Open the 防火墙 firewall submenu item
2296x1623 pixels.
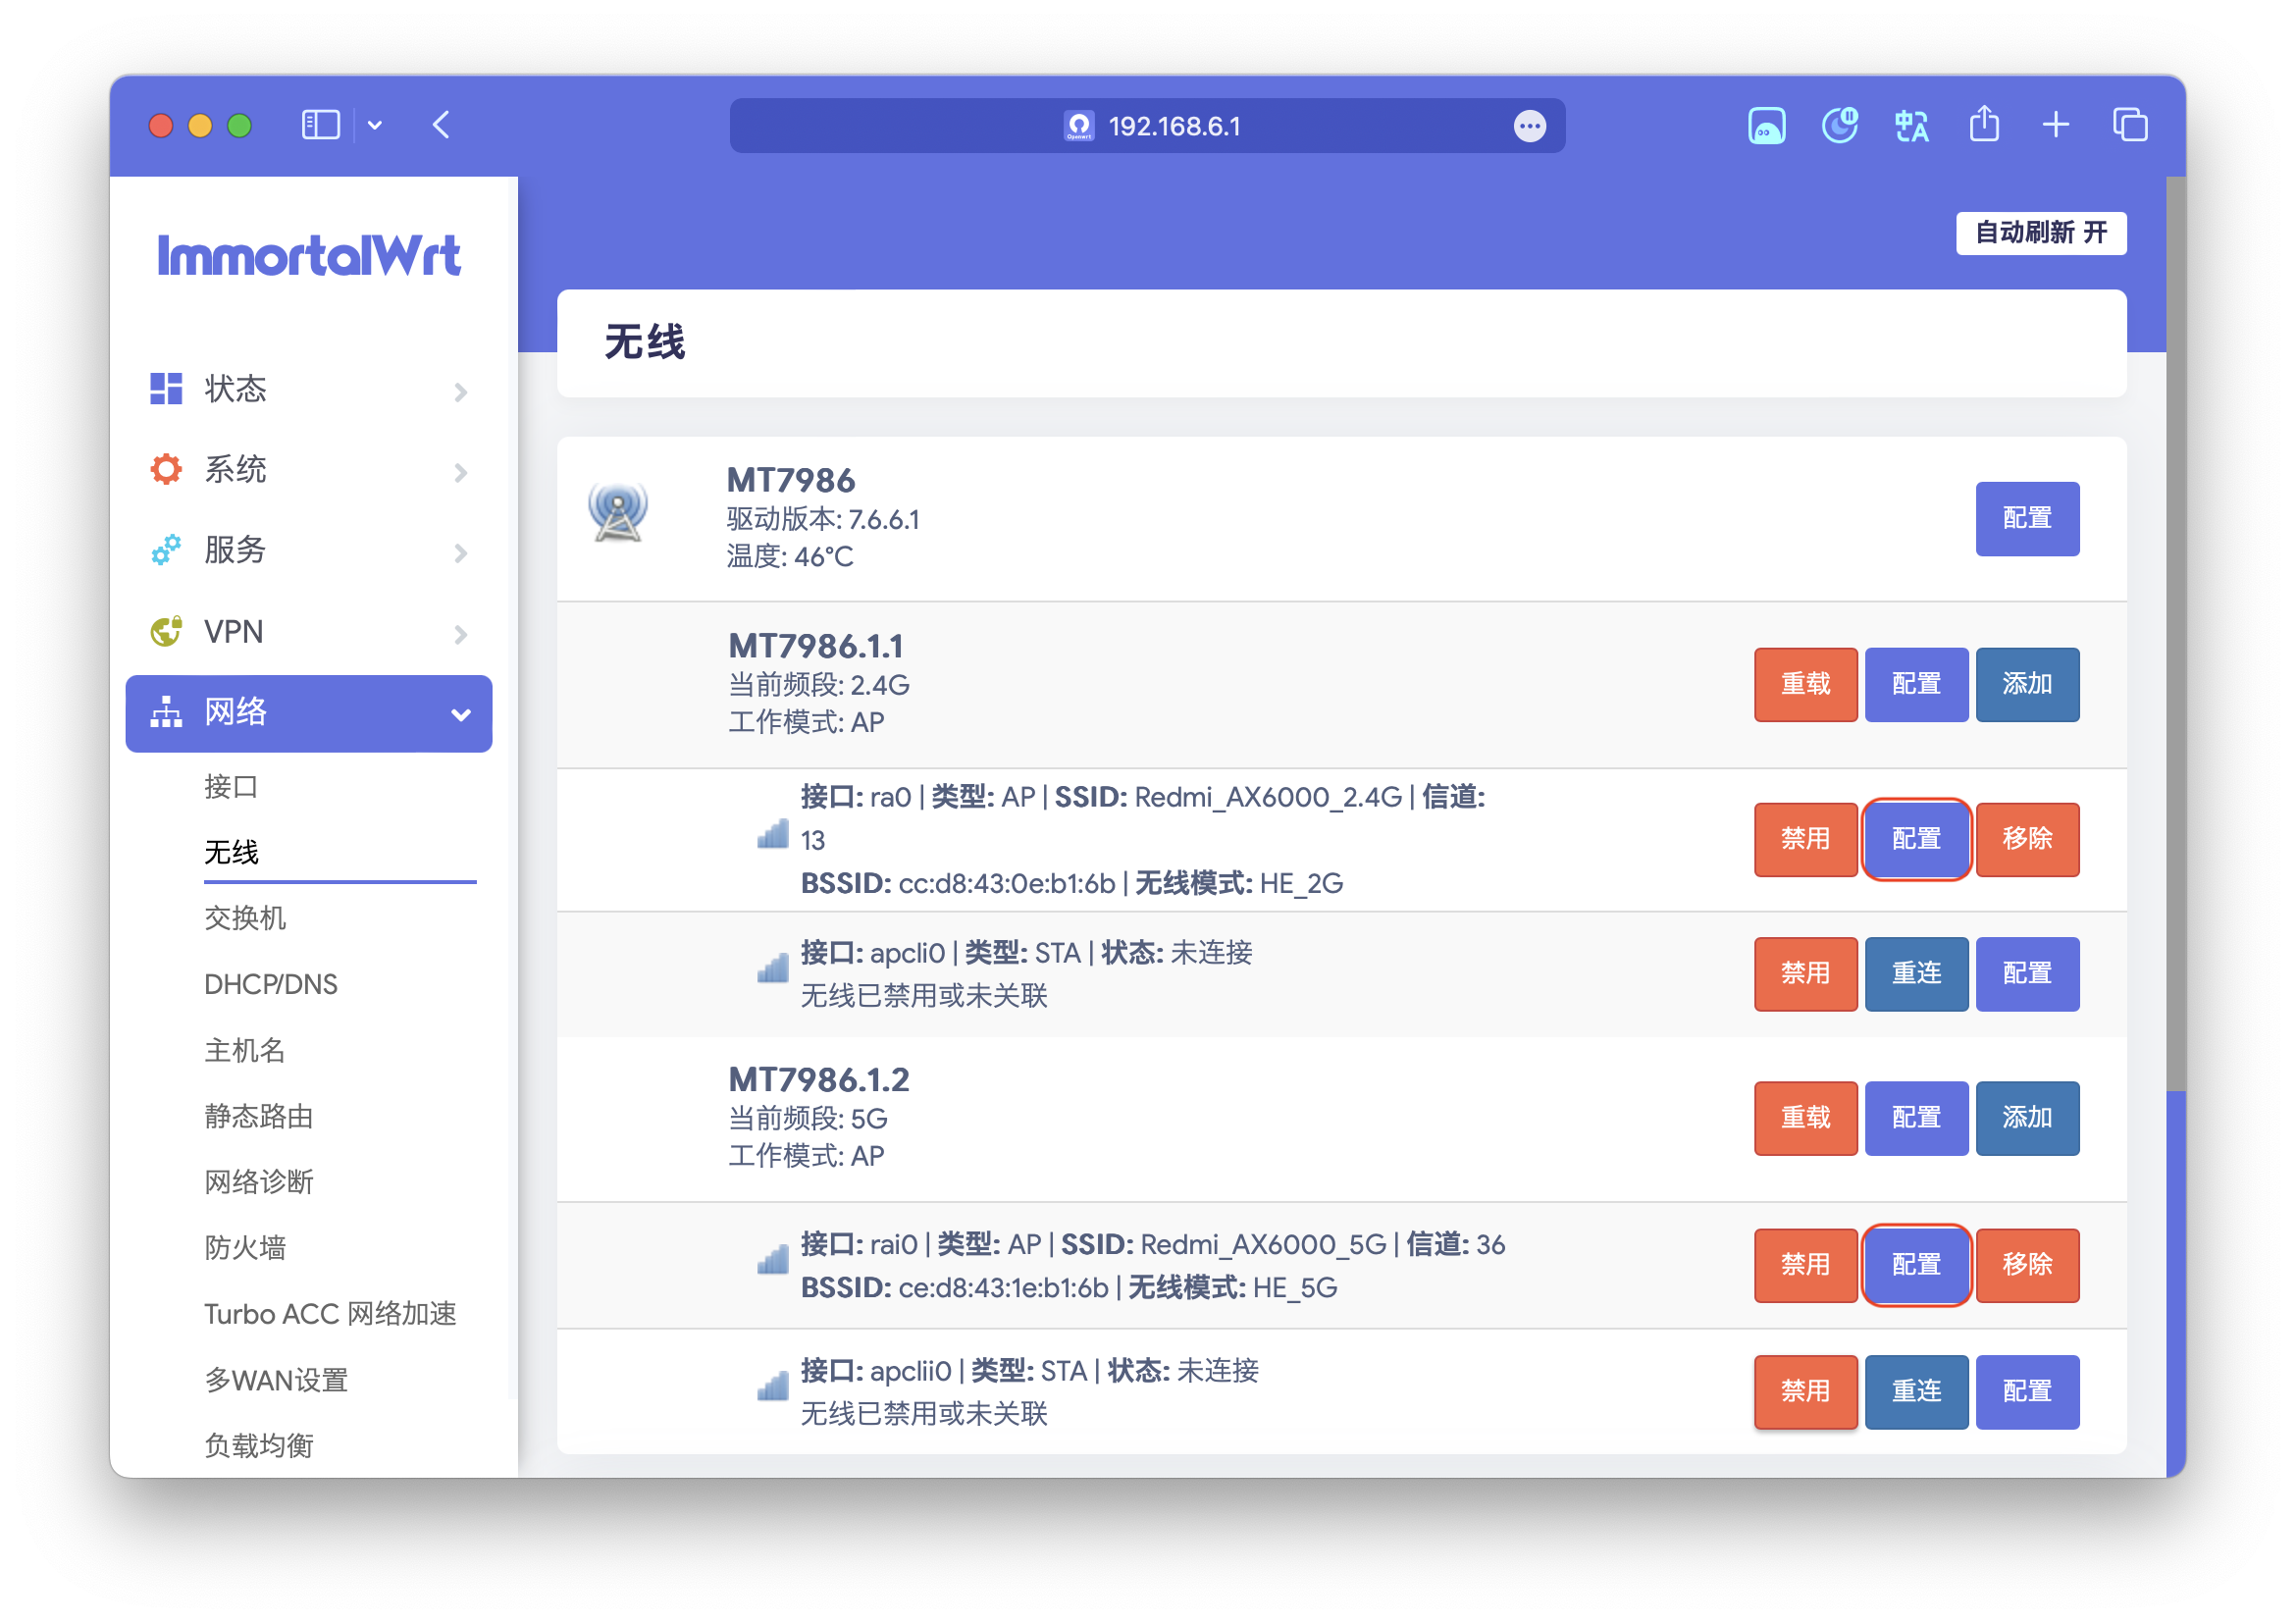245,1247
